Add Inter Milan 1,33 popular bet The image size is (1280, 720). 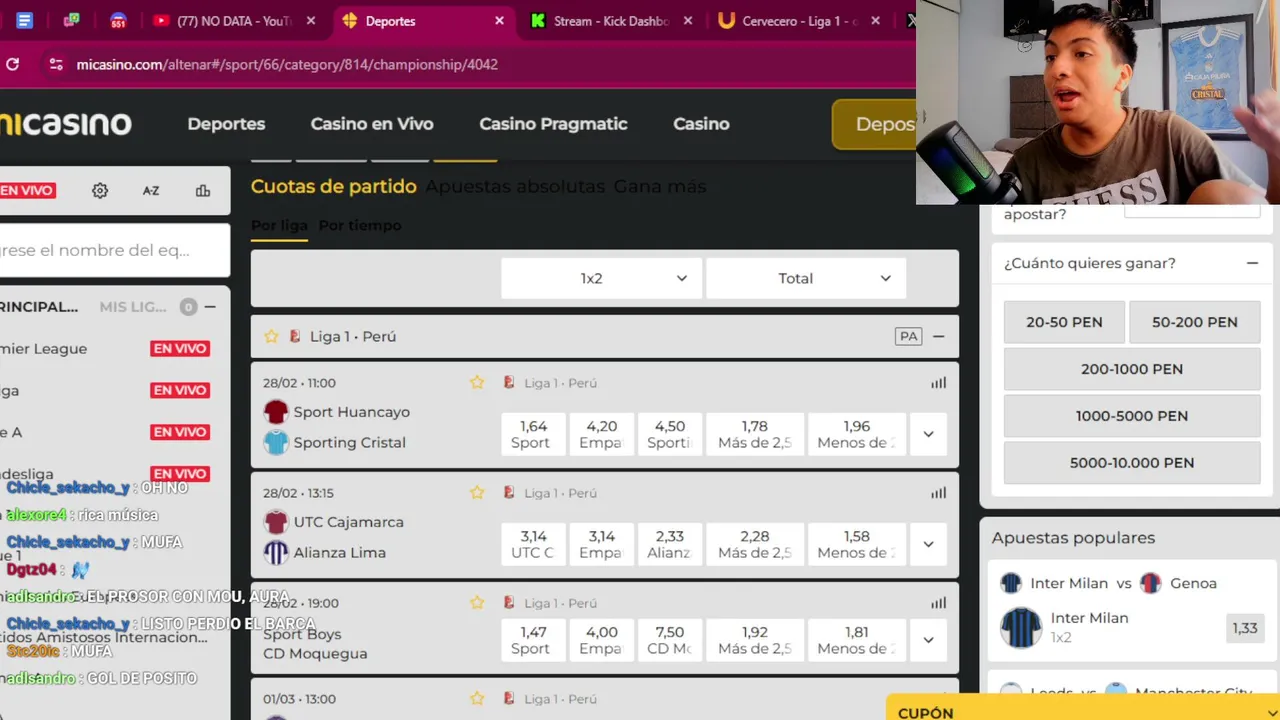(1244, 628)
